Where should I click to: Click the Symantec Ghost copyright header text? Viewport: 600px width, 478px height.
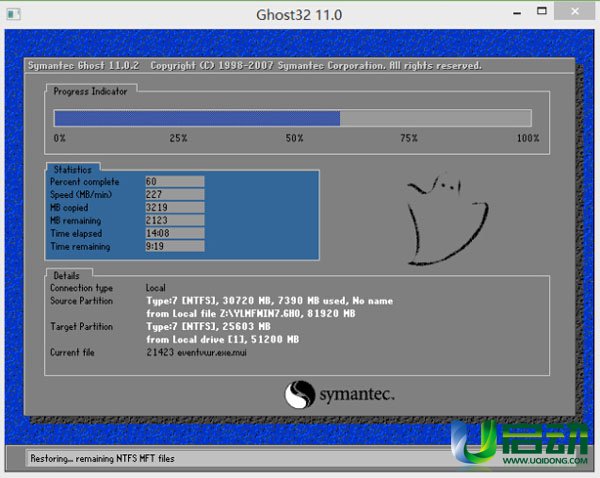255,66
